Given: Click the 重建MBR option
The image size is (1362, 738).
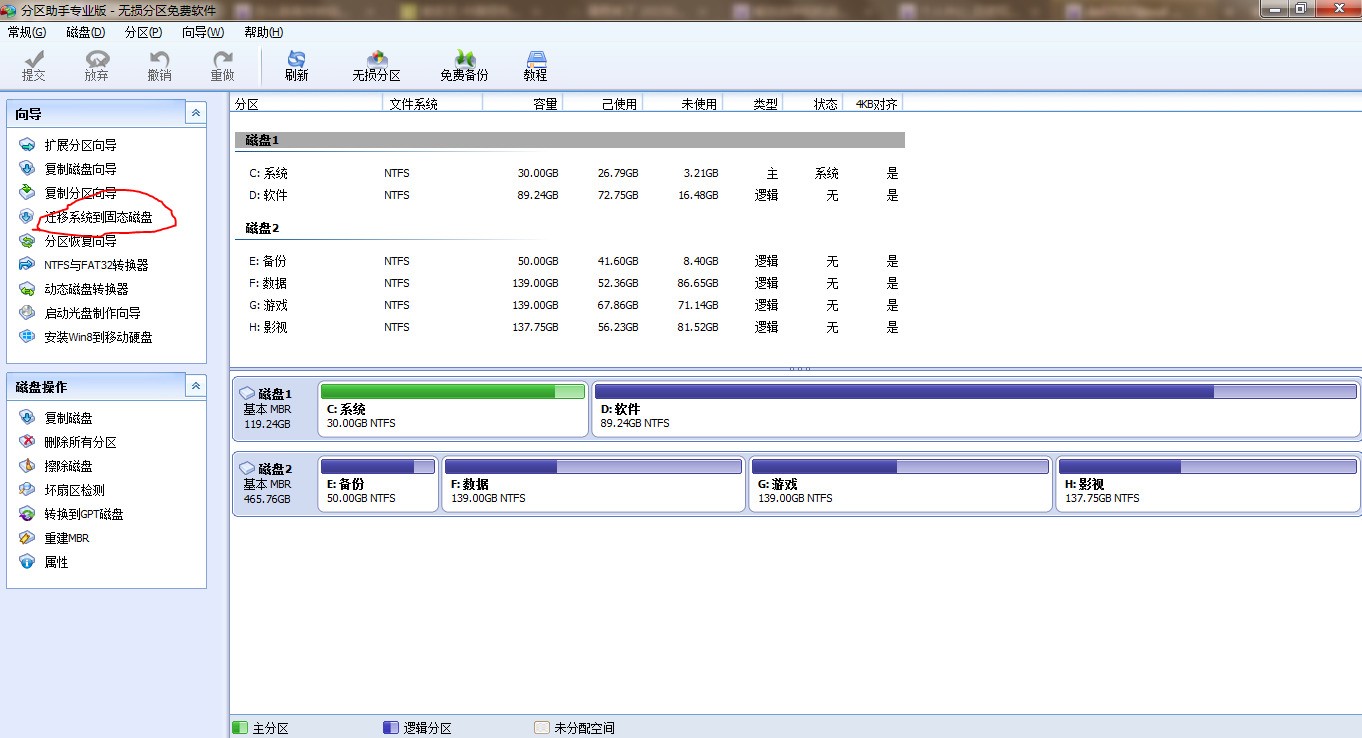Looking at the screenshot, I should coord(66,538).
